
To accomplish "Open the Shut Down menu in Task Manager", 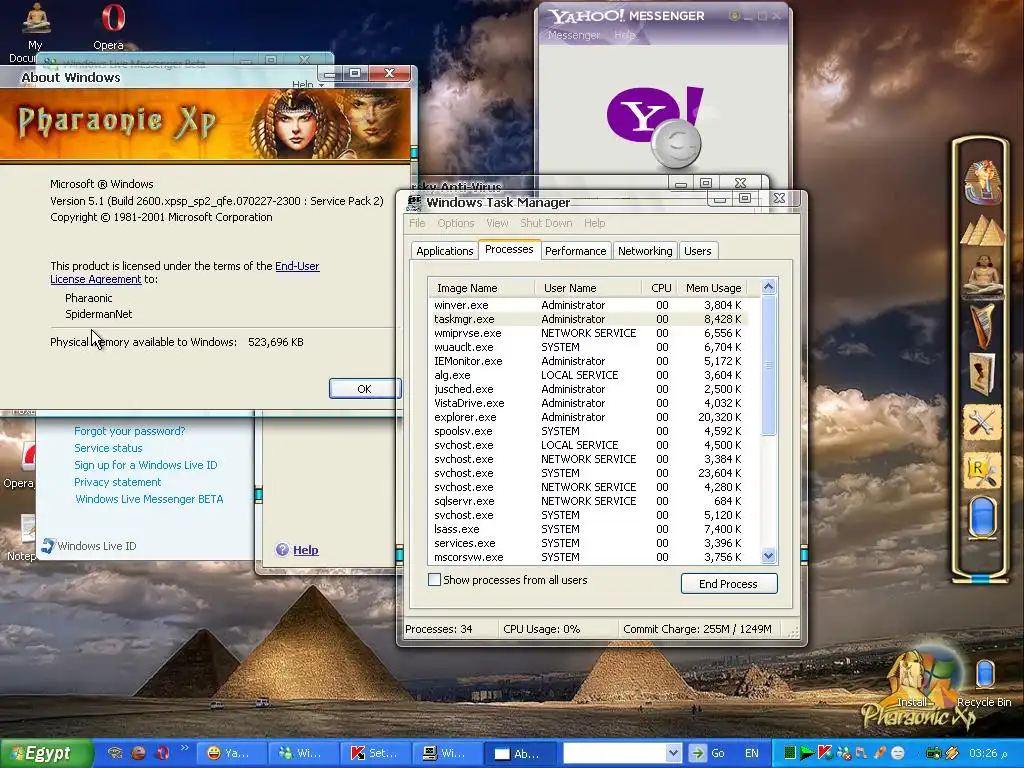I will [x=546, y=223].
